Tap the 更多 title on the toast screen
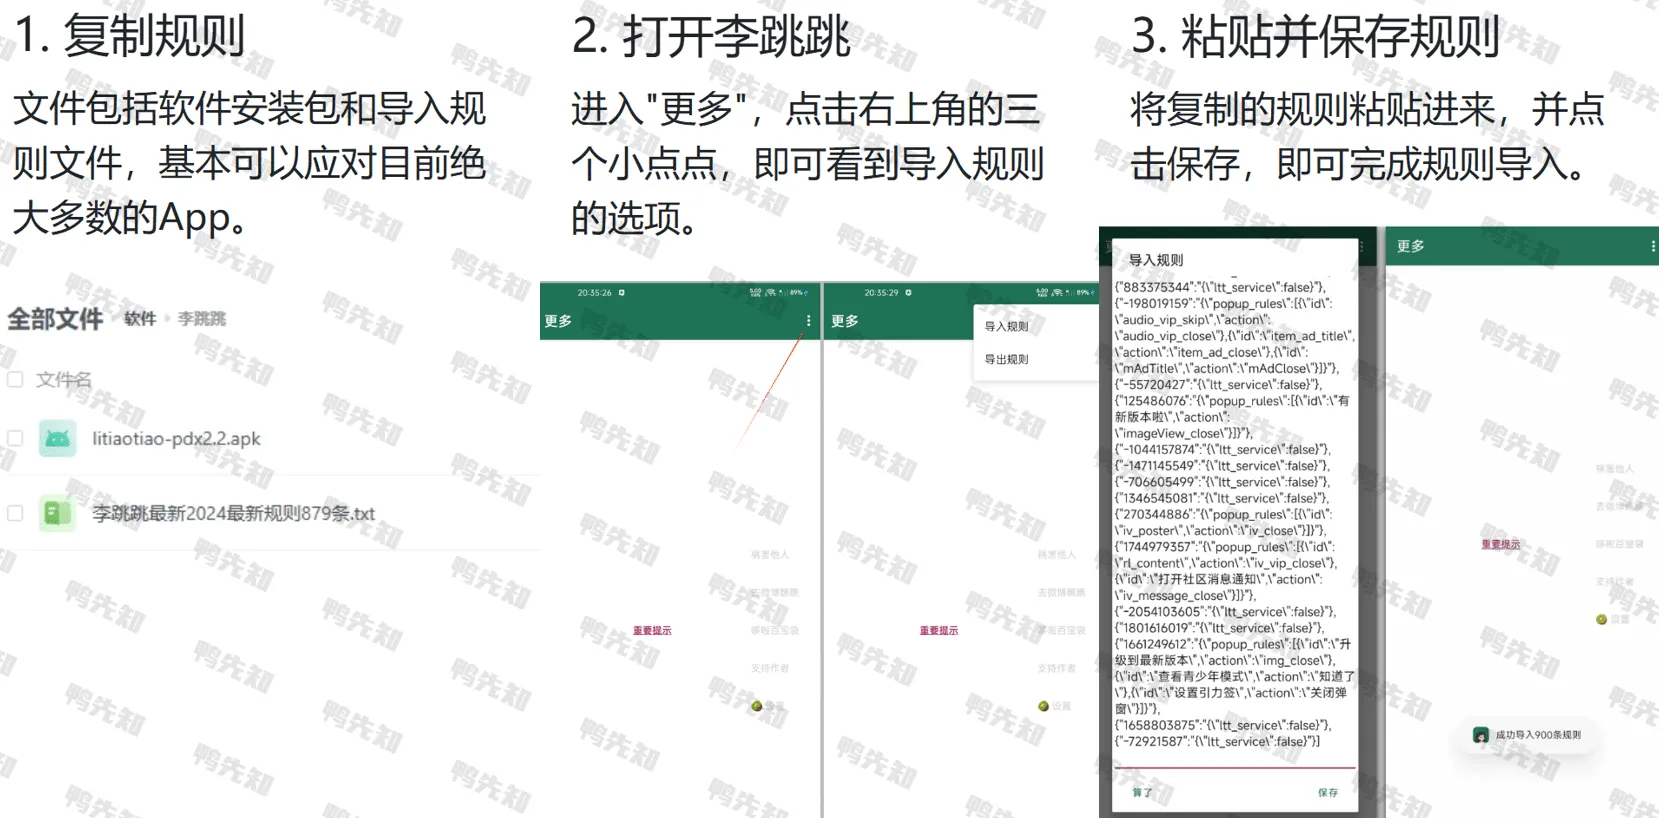Screen dimensions: 1659x818 point(1411,246)
